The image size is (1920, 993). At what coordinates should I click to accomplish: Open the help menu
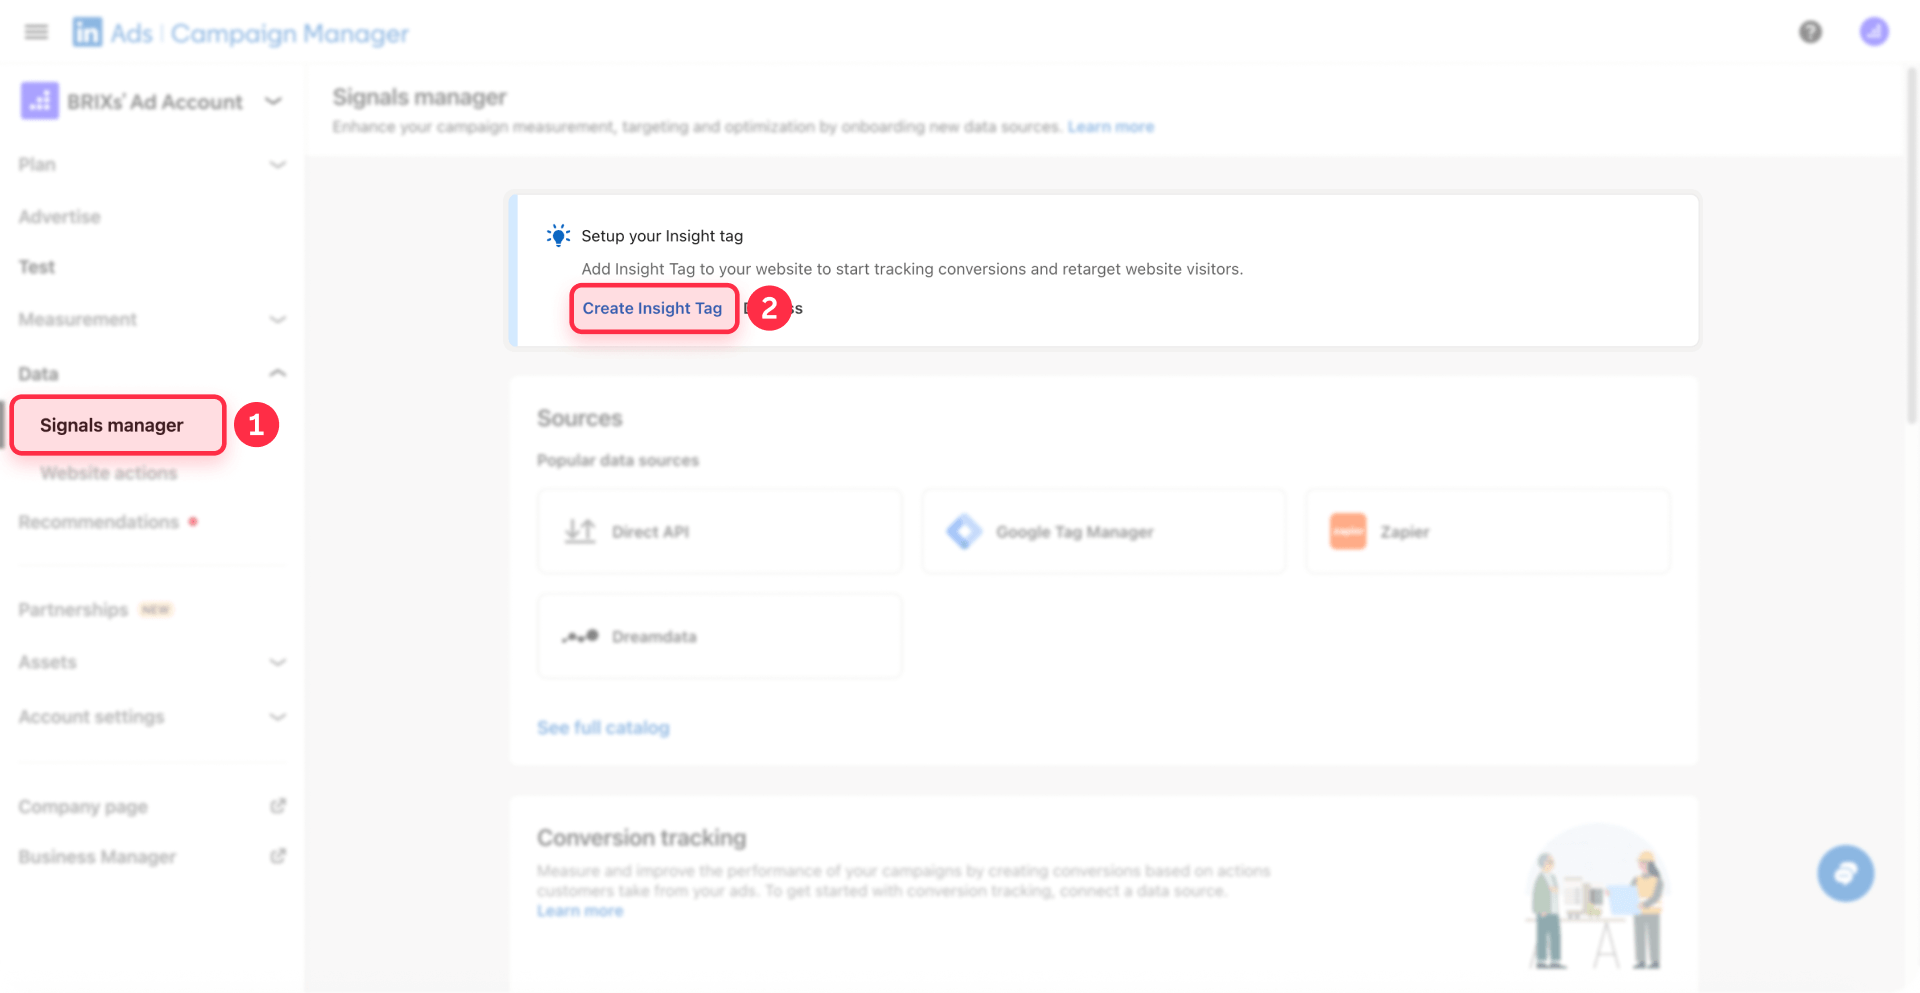pos(1810,31)
